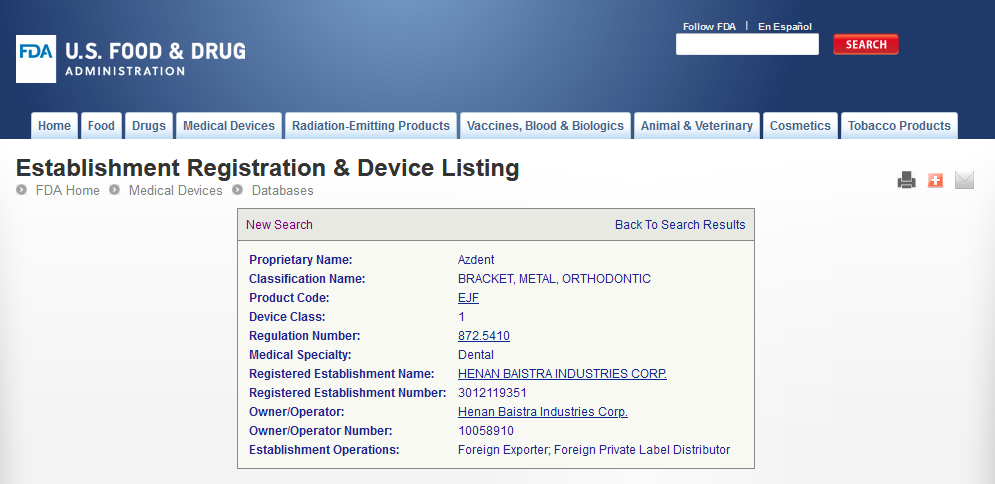Open HENAN BAISTRA INDUSTRIES CORP. establishment link
995x484 pixels.
pos(562,374)
